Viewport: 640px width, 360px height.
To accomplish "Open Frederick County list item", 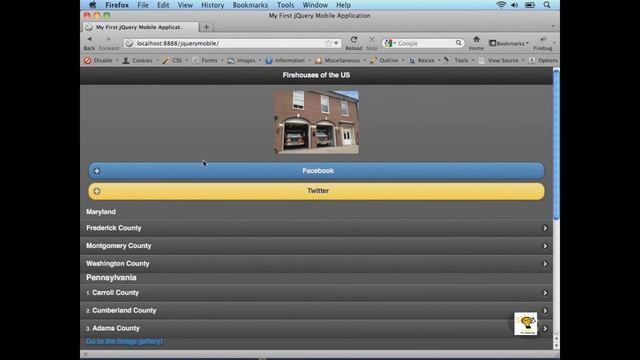I will pos(316,228).
